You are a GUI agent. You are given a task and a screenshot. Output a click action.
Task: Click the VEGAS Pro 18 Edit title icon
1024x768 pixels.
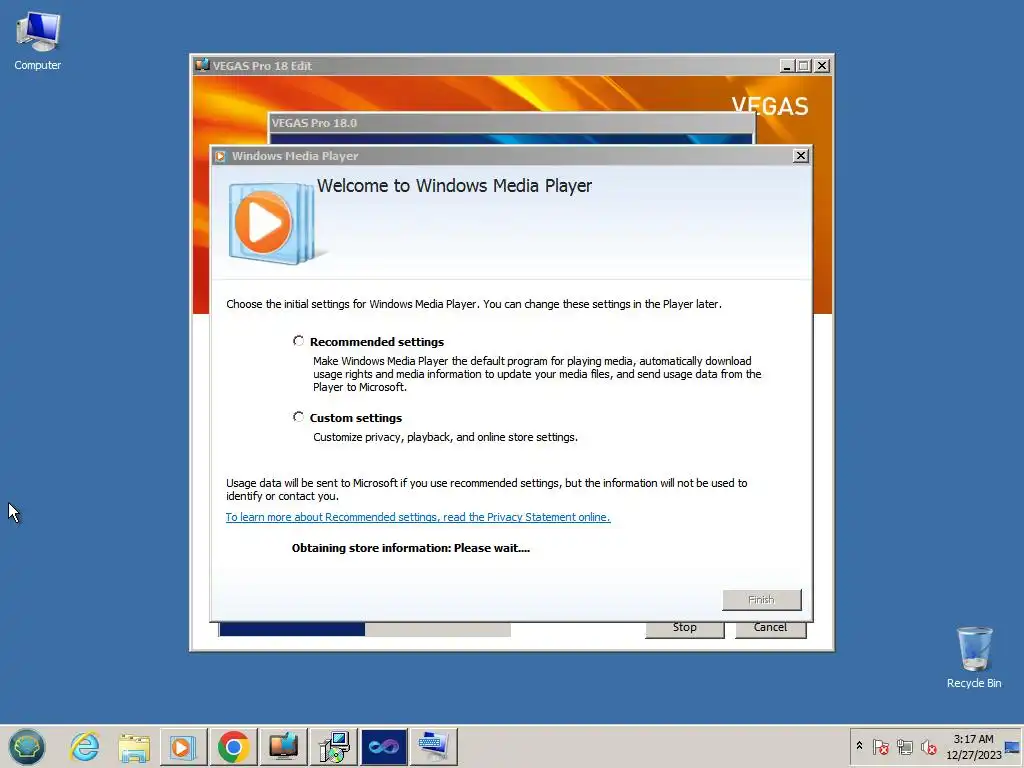(202, 65)
